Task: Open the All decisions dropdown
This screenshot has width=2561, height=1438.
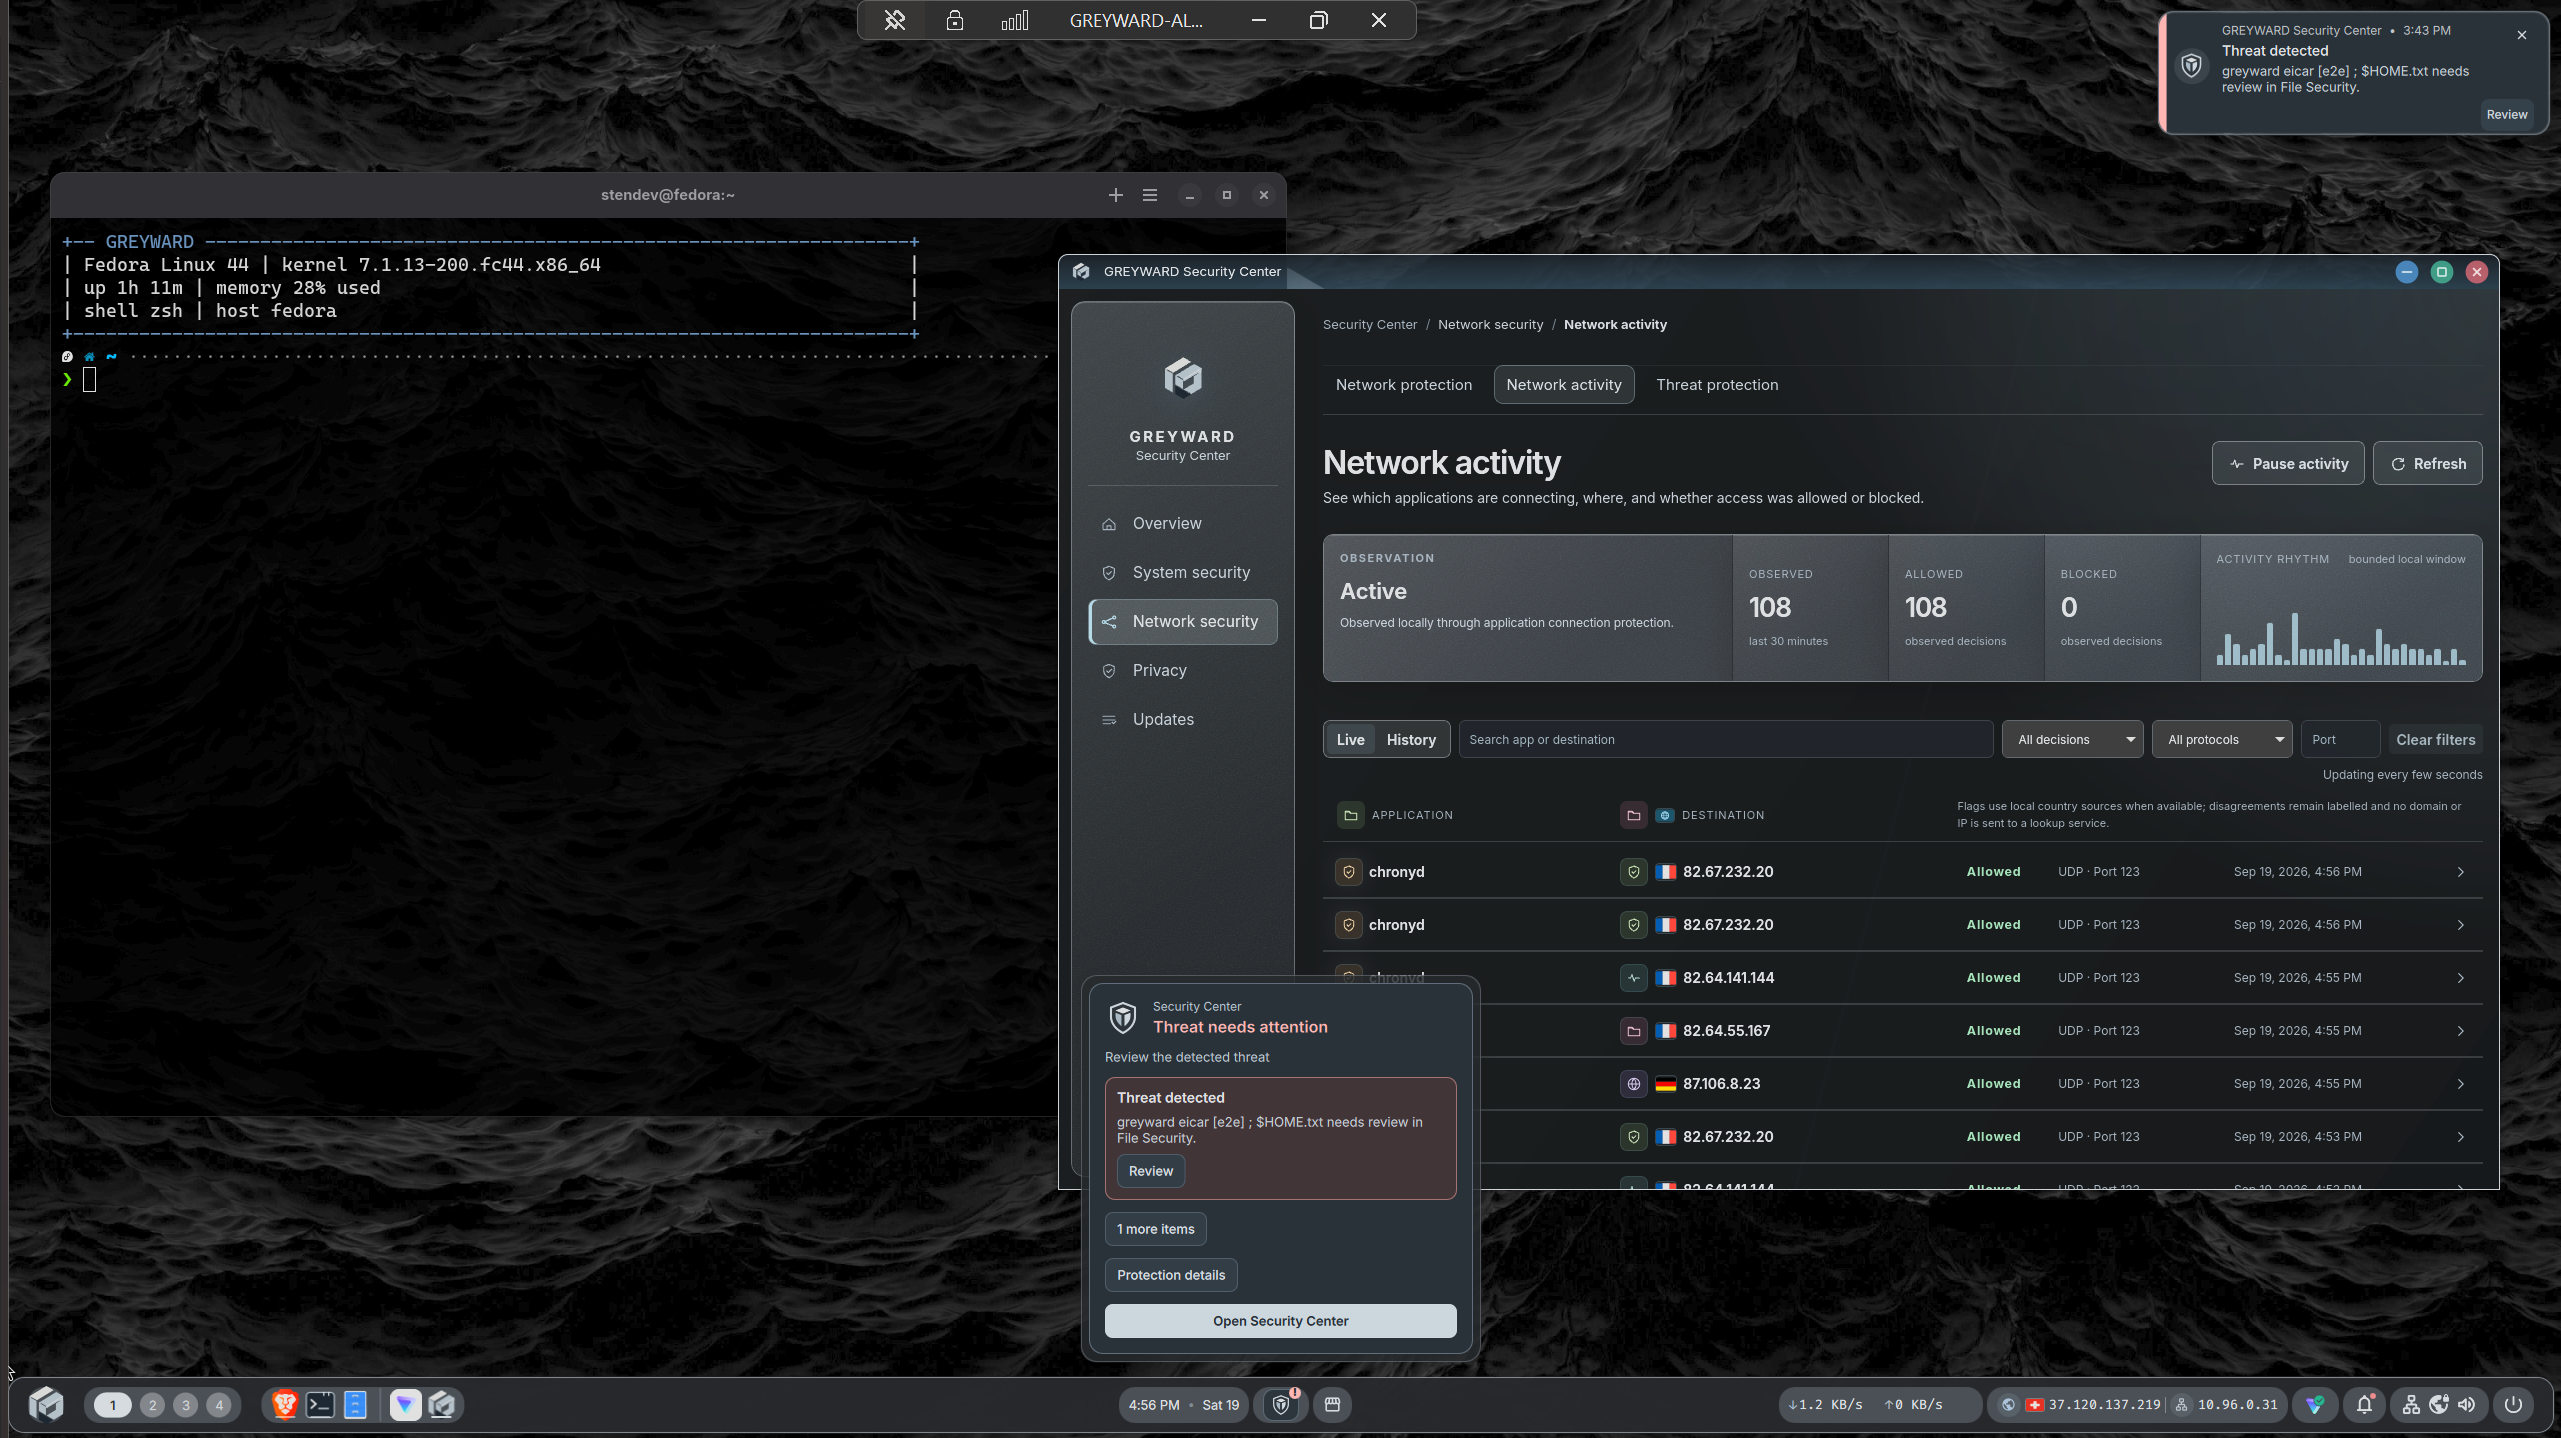Action: tap(2072, 740)
